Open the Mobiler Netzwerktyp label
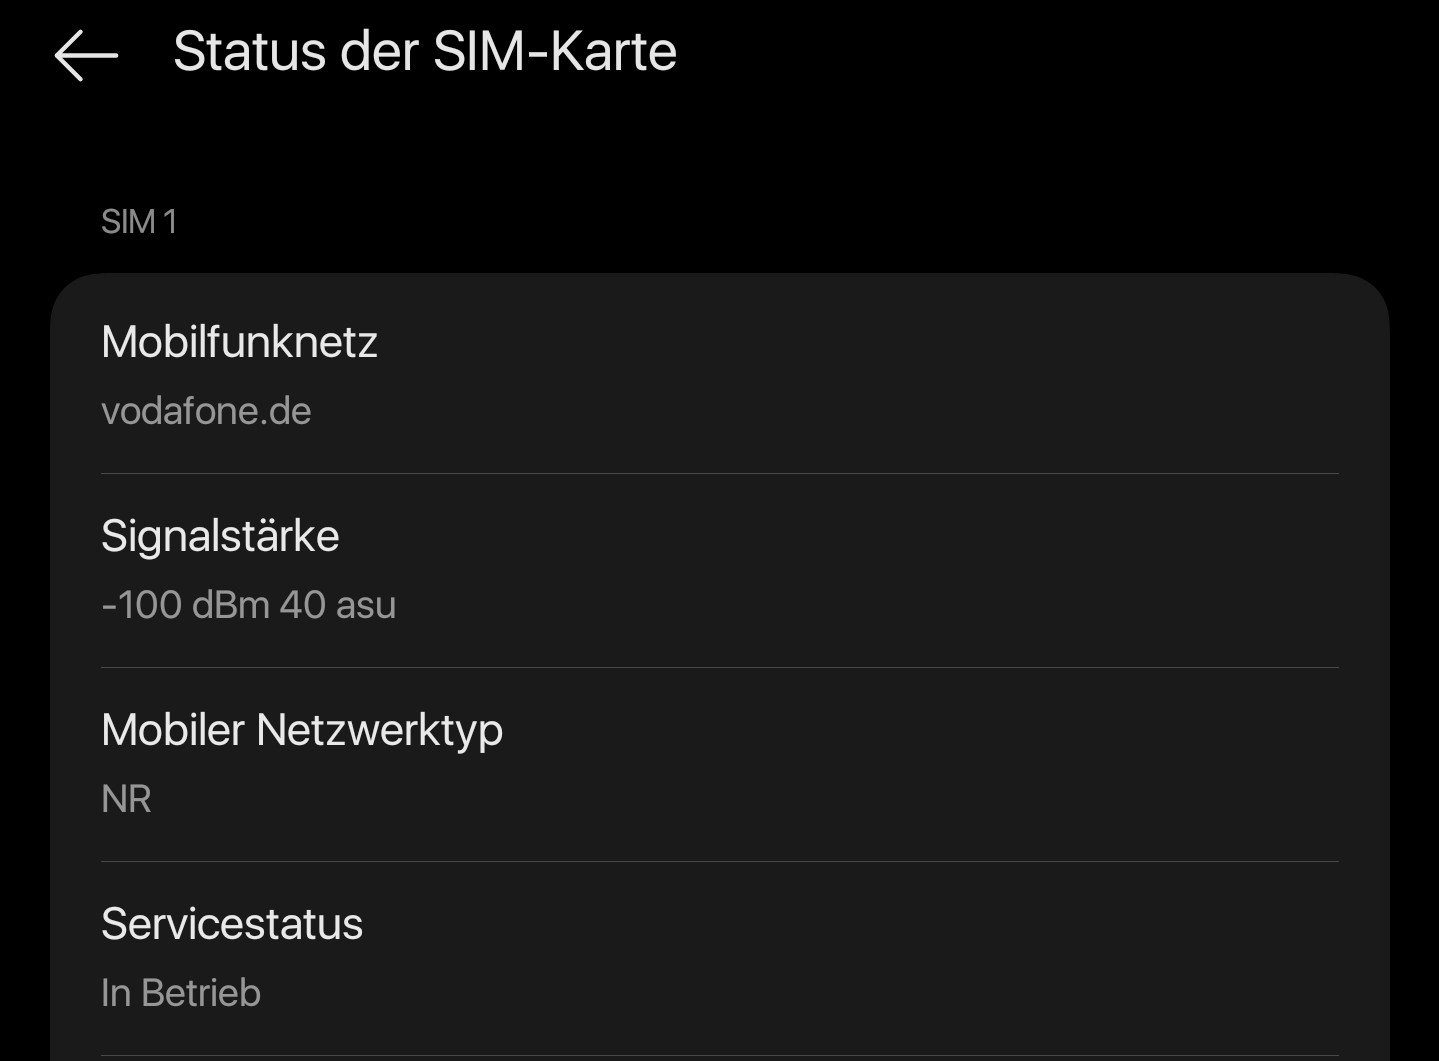Image resolution: width=1439 pixels, height=1061 pixels. coord(301,730)
